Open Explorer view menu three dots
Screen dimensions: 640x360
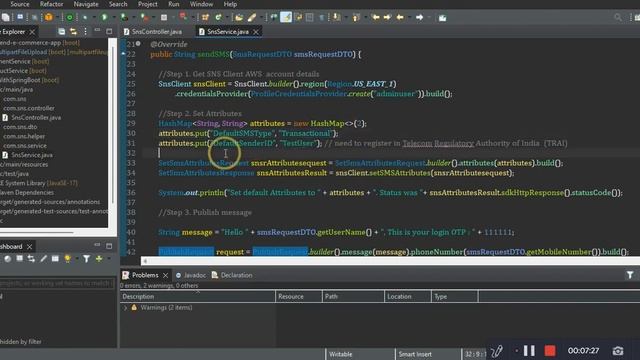click(x=85, y=31)
